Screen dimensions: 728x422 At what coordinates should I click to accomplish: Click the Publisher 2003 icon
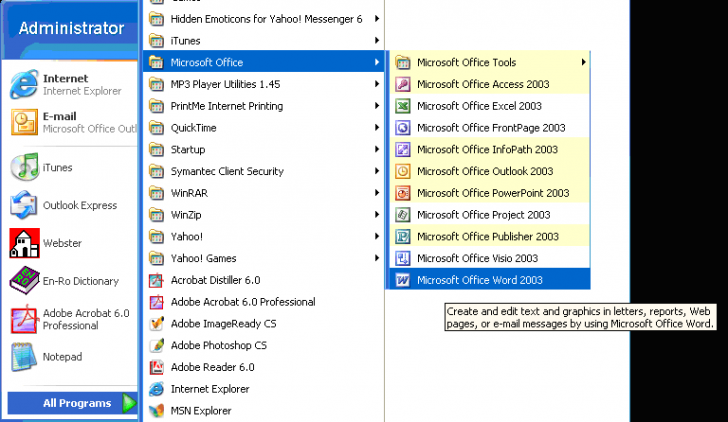(403, 236)
